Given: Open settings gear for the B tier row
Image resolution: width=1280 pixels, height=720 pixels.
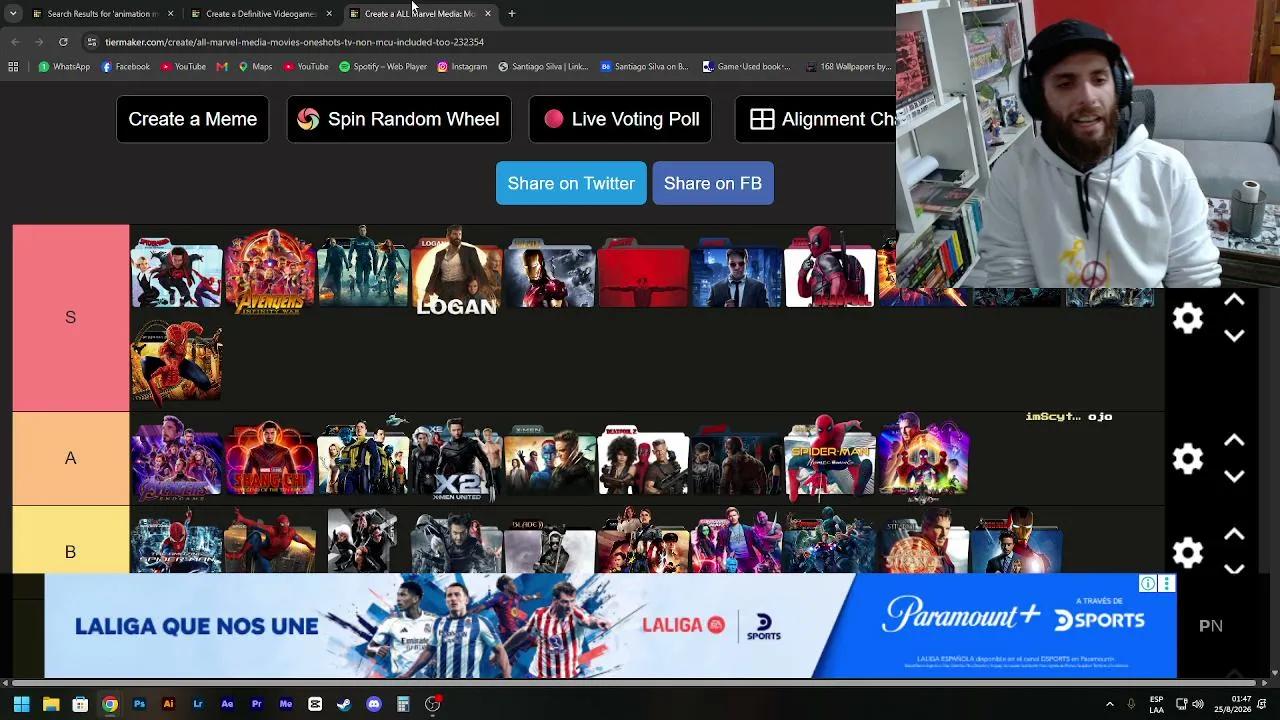Looking at the screenshot, I should pos(1187,552).
